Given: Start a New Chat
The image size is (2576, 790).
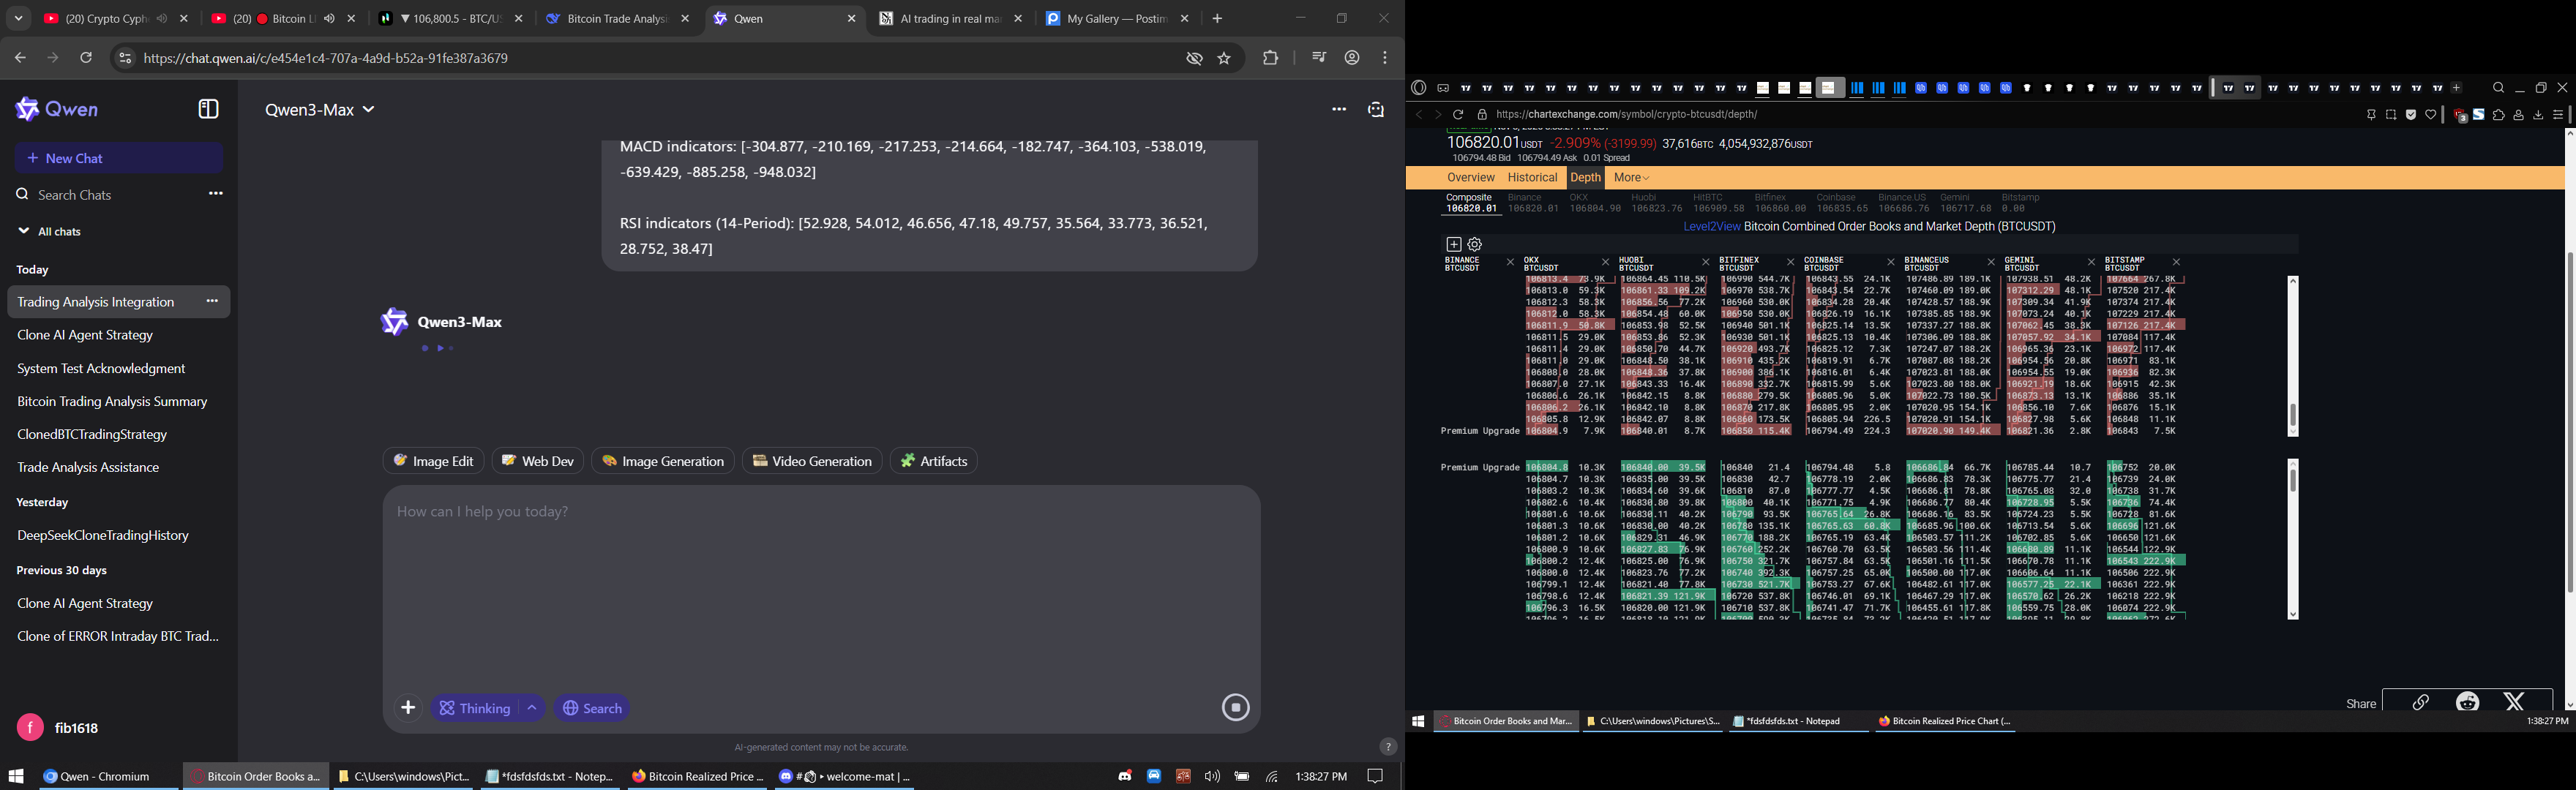Looking at the screenshot, I should [x=118, y=158].
